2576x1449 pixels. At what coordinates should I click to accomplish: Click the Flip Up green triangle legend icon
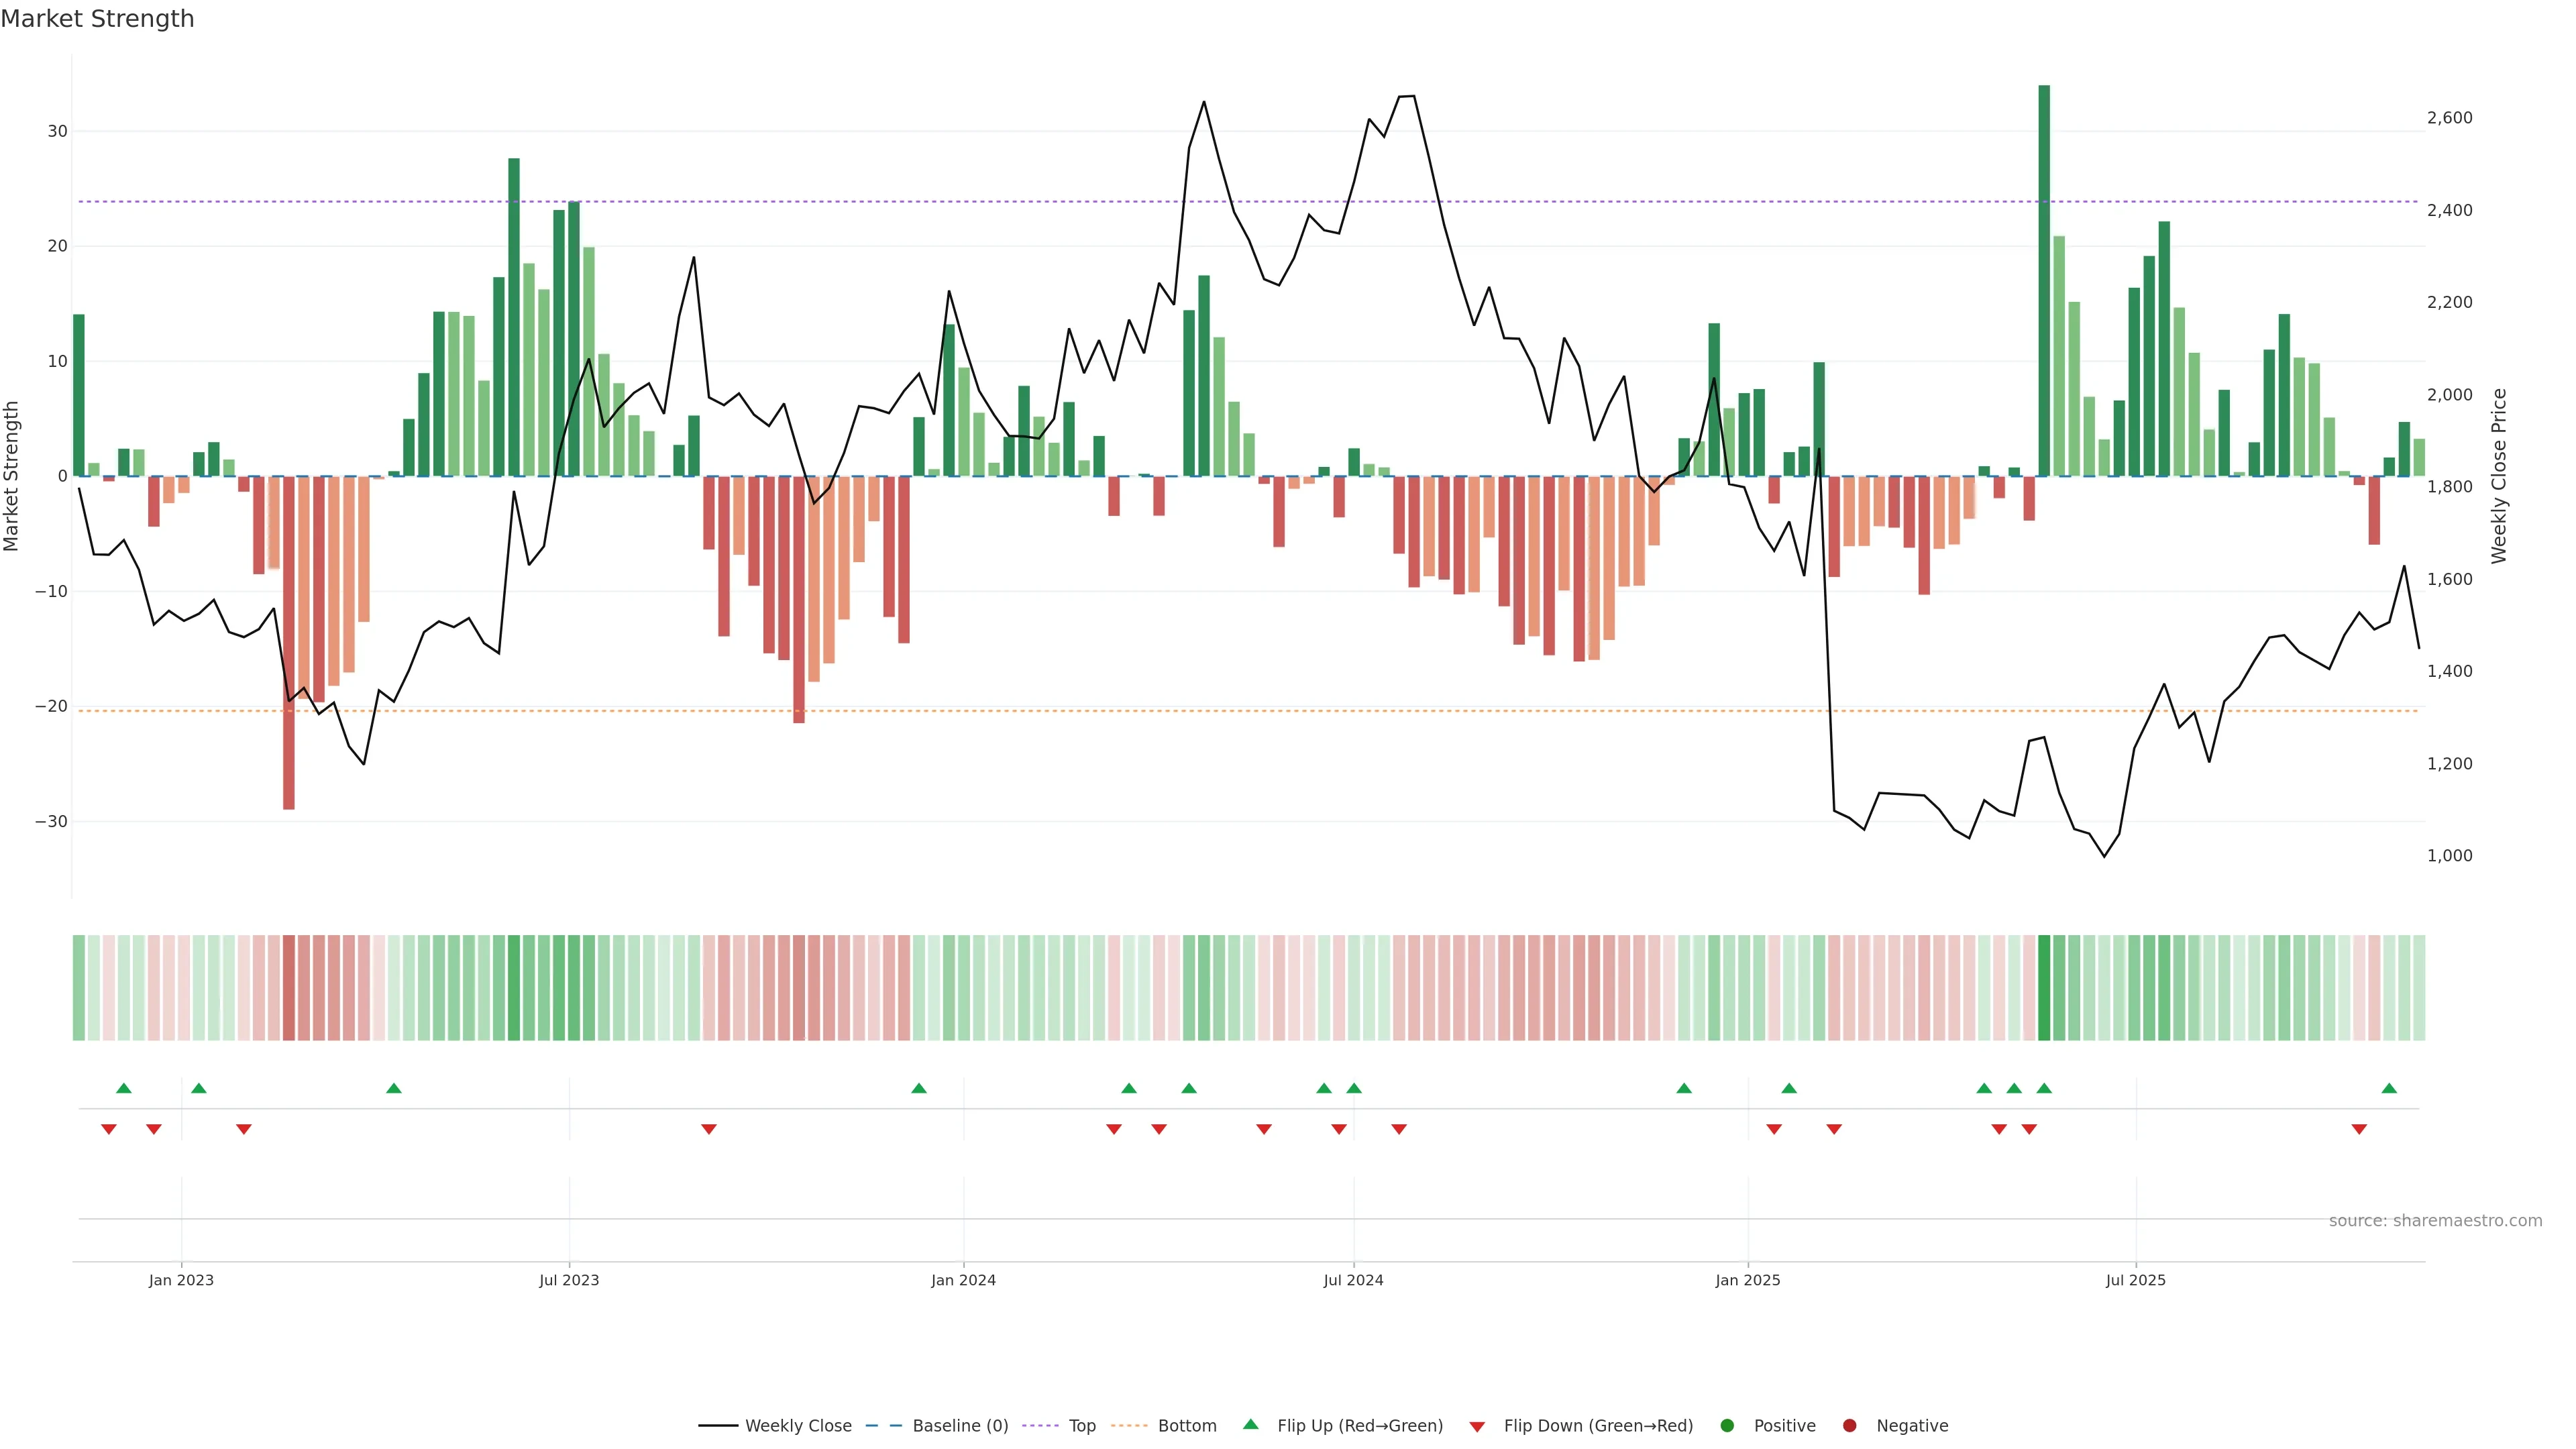(1250, 1425)
